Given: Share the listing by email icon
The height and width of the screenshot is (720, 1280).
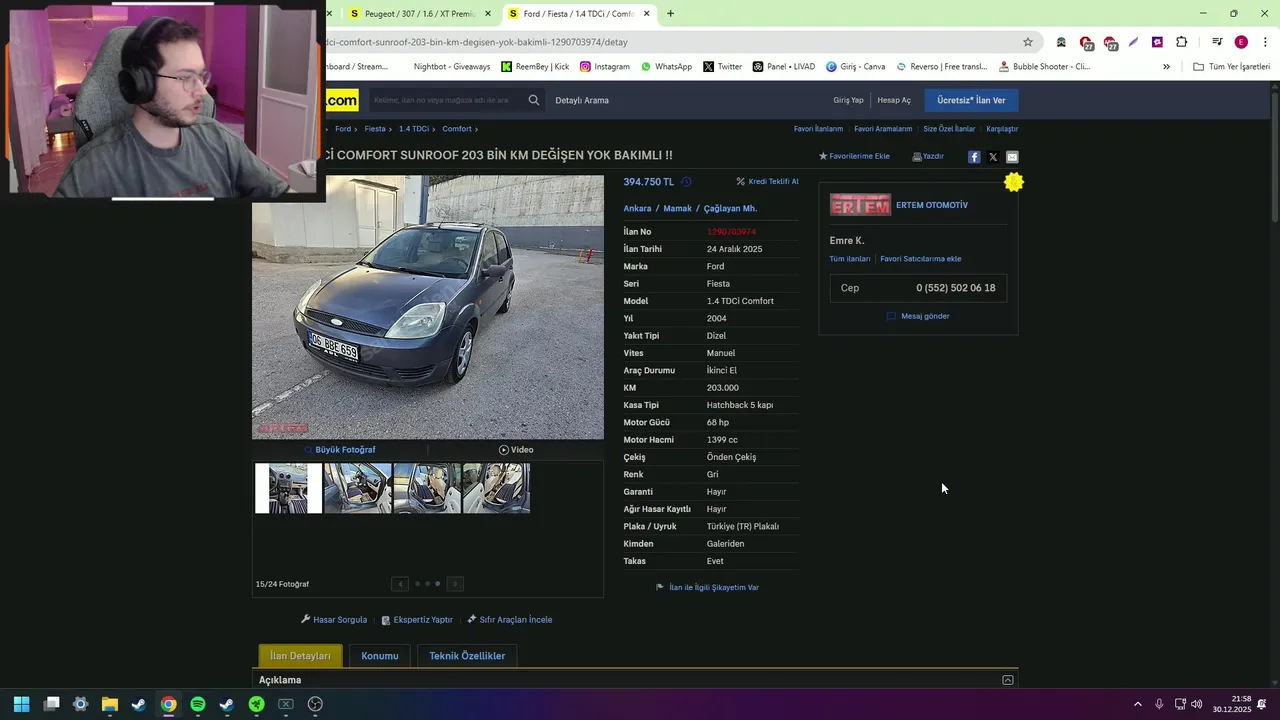Looking at the screenshot, I should 1012,157.
